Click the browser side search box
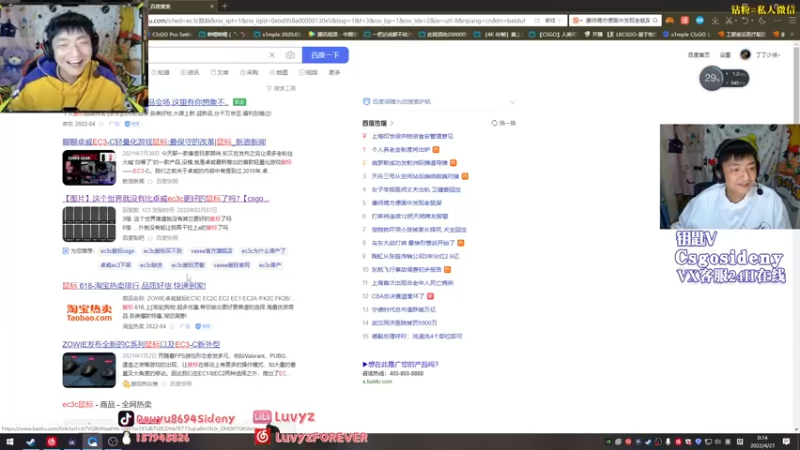Image resolution: width=800 pixels, height=450 pixels. coord(614,20)
